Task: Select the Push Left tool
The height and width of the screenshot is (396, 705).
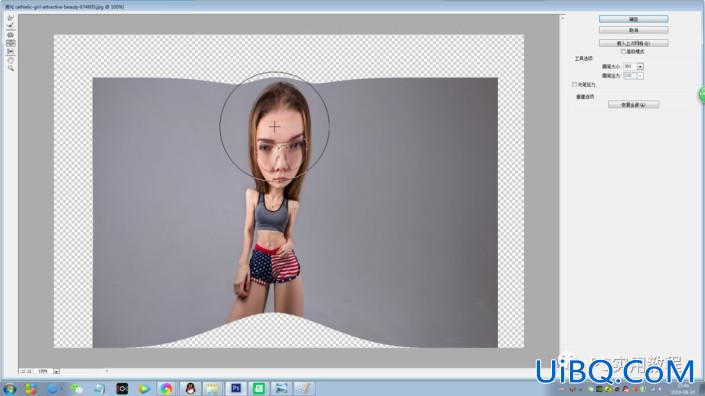Action: coord(10,52)
